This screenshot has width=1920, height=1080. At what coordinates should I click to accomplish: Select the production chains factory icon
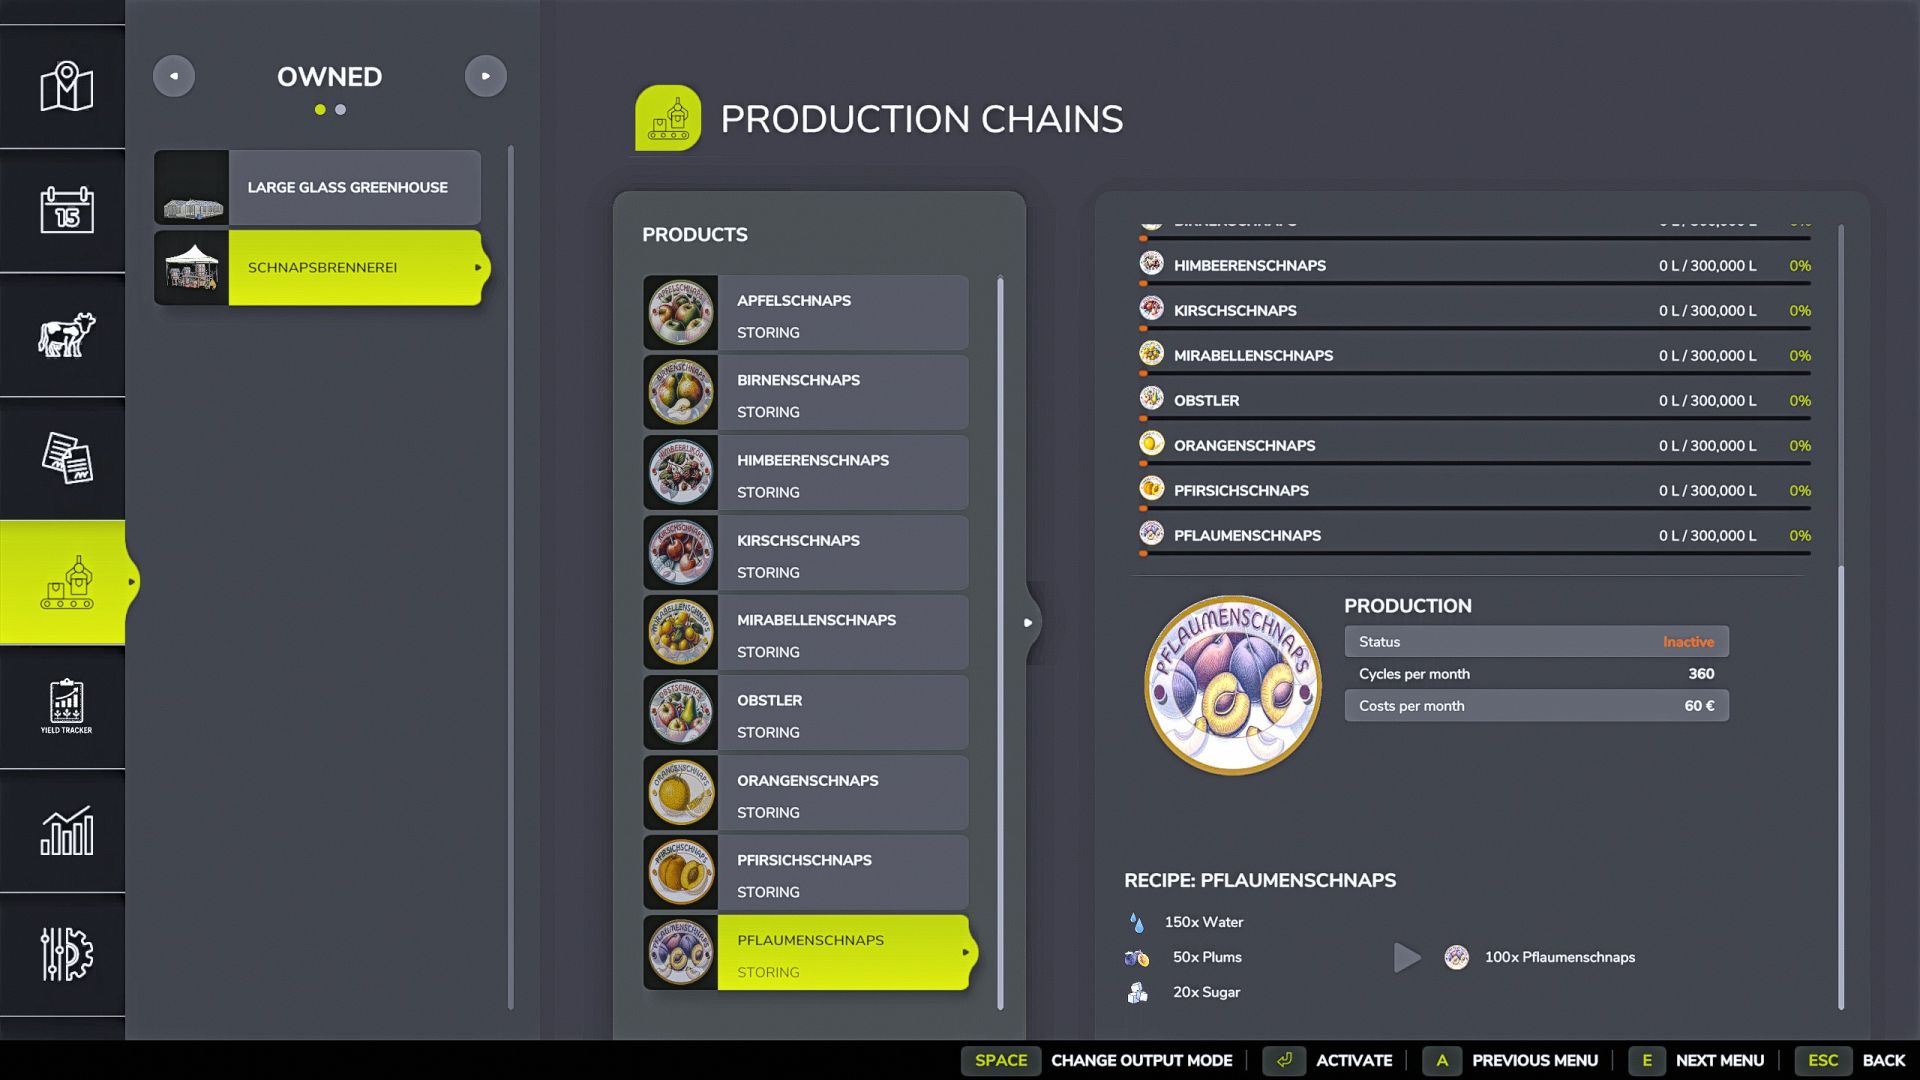pyautogui.click(x=66, y=582)
